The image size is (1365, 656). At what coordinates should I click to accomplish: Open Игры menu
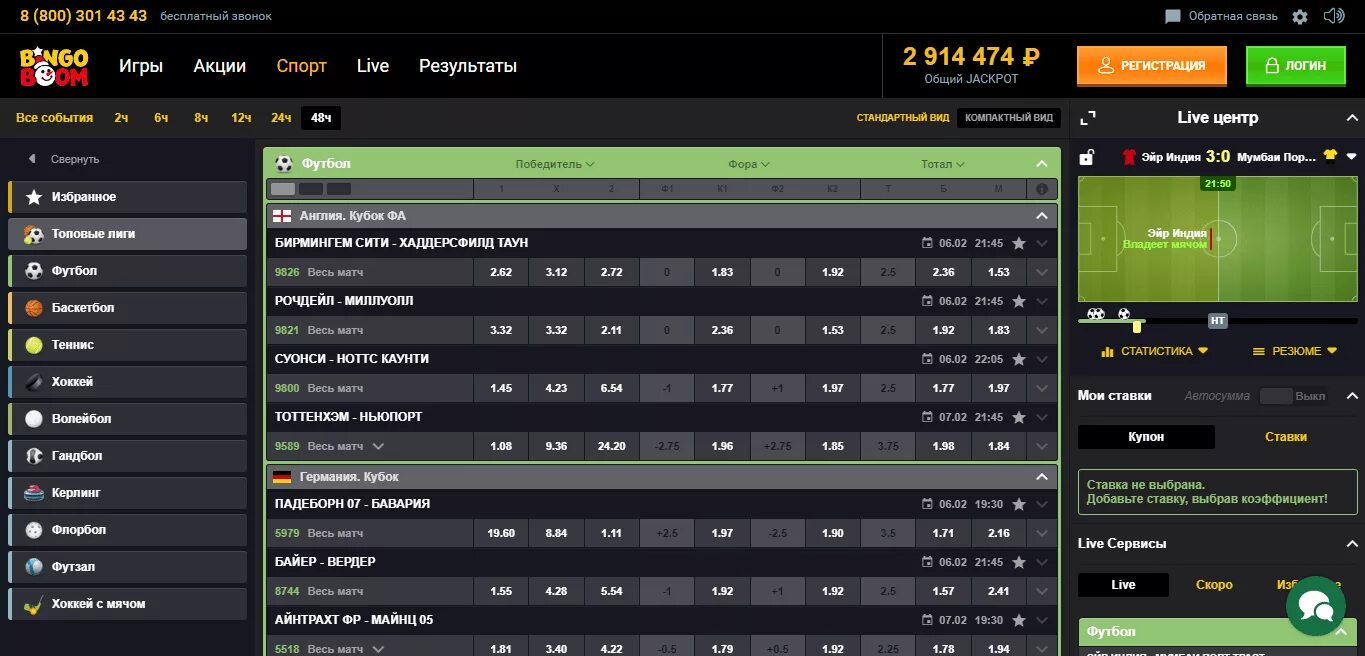pyautogui.click(x=141, y=66)
